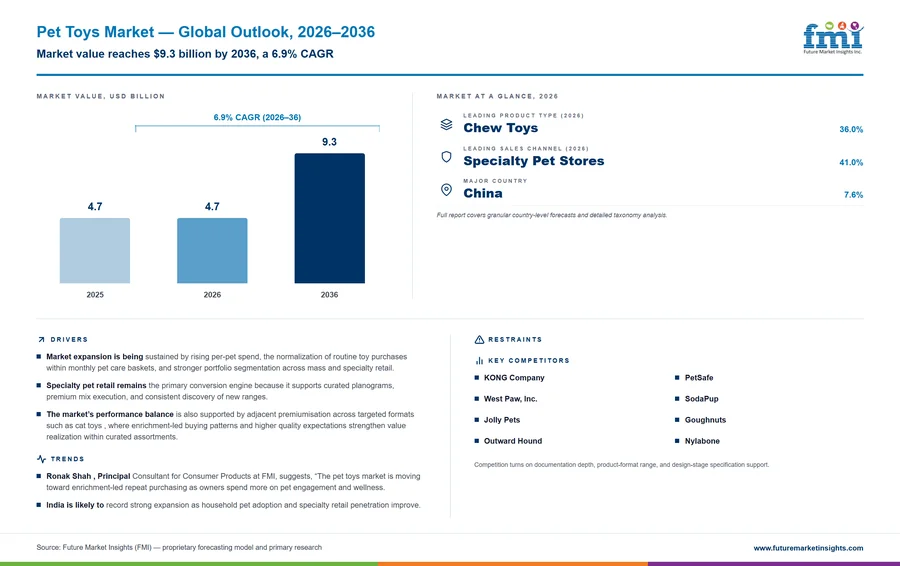Click the 'Chew Toys' text
Image resolution: width=900 pixels, height=566 pixels.
tap(501, 128)
